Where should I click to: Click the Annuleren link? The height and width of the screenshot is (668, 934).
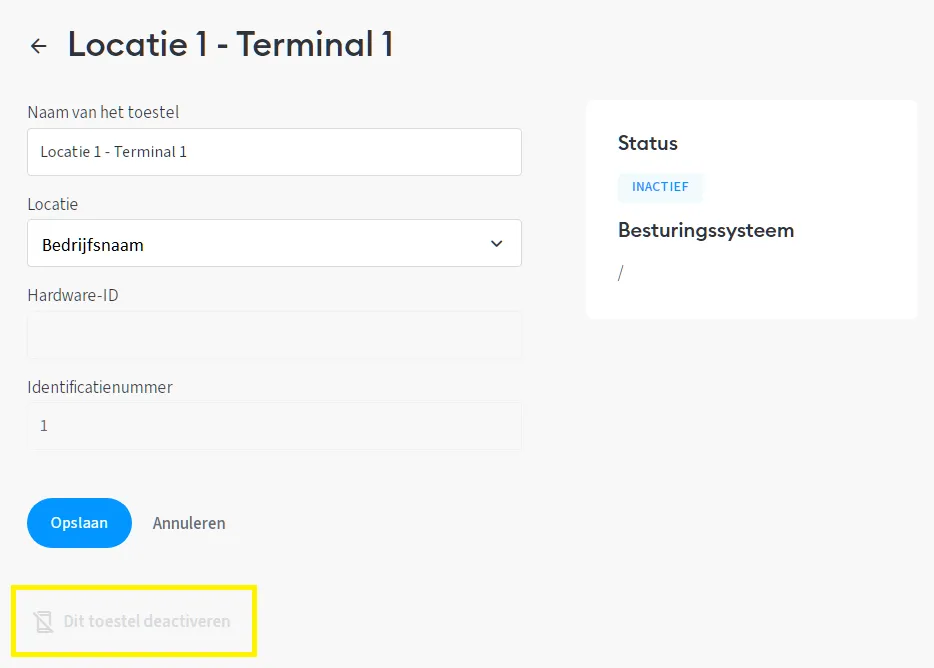point(189,523)
